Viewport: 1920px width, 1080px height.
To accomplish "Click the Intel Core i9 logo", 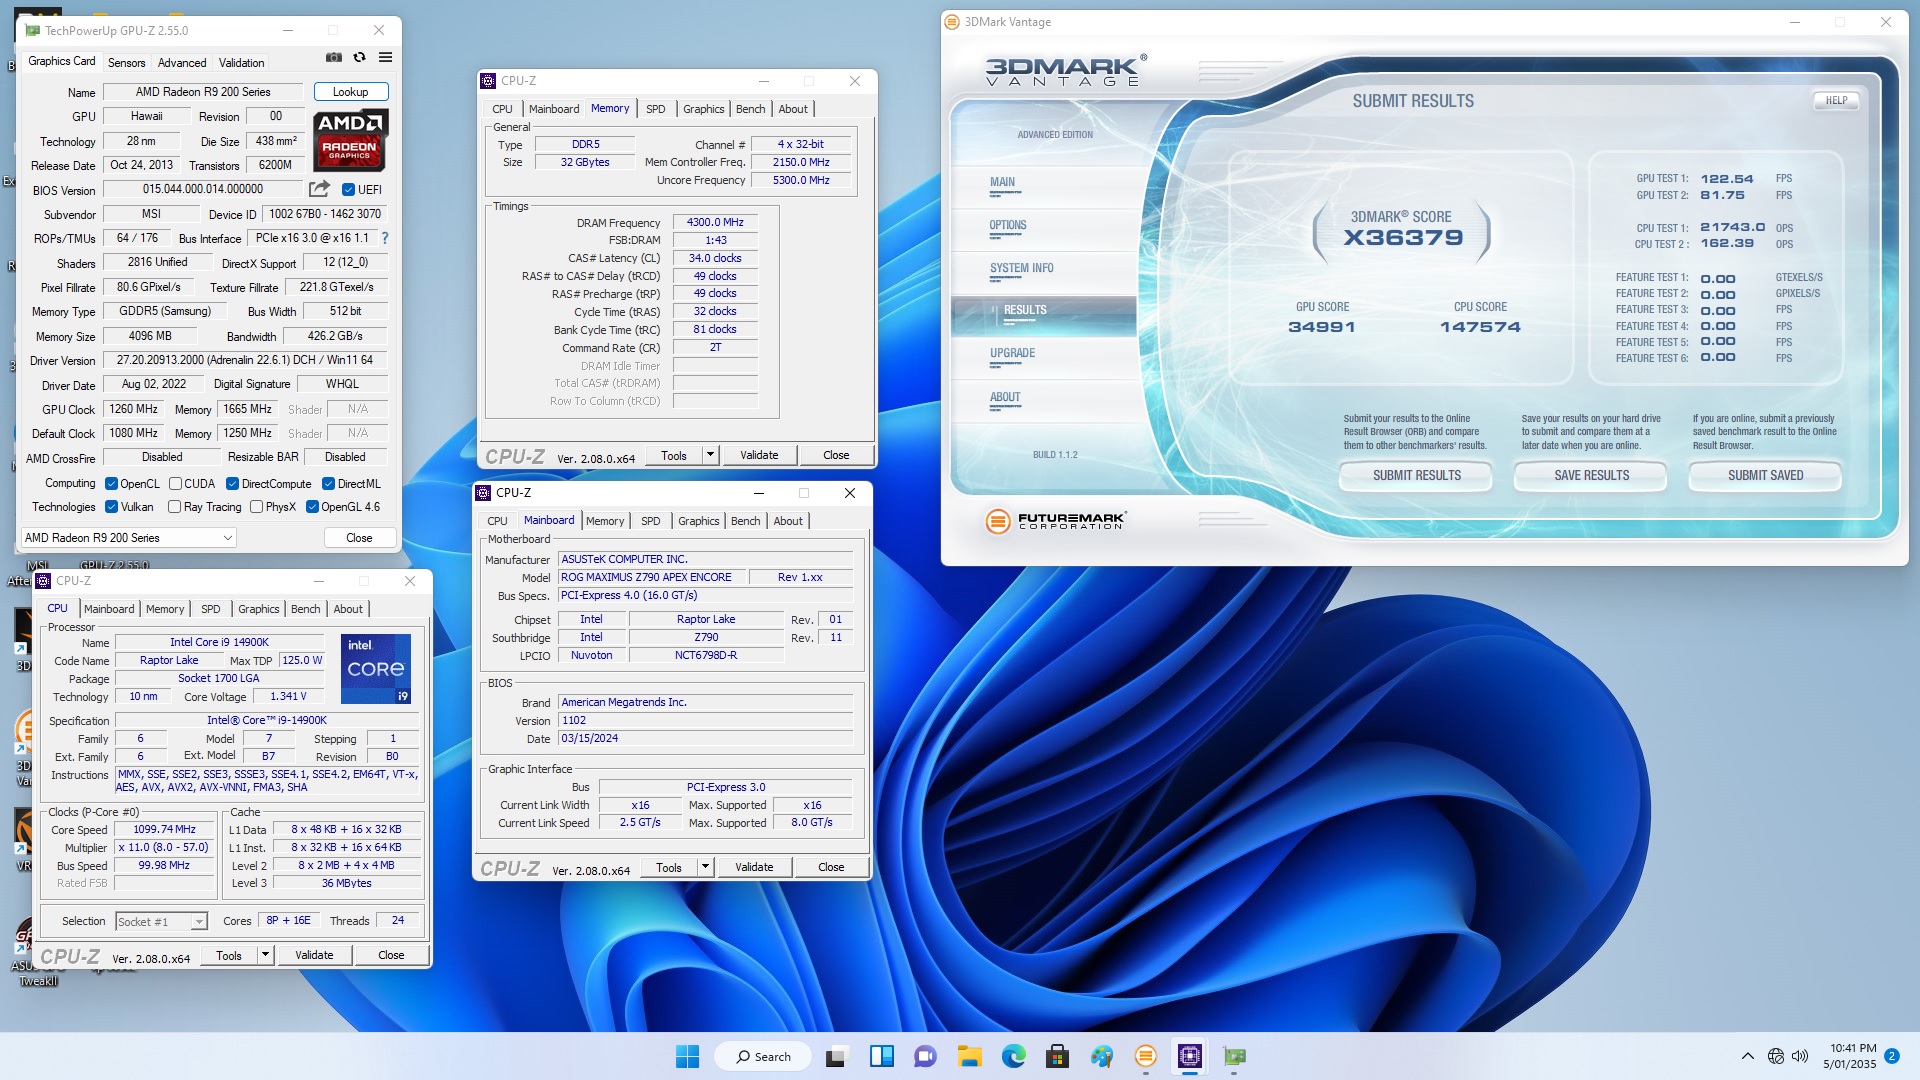I will click(x=376, y=668).
